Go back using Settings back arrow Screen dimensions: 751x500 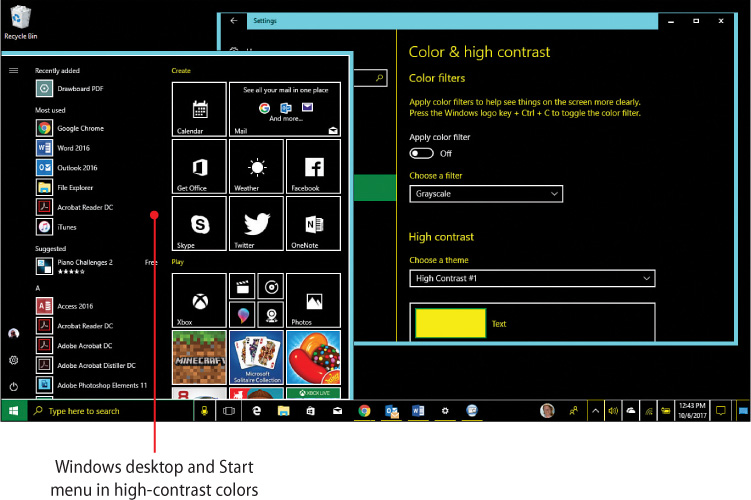point(234,21)
